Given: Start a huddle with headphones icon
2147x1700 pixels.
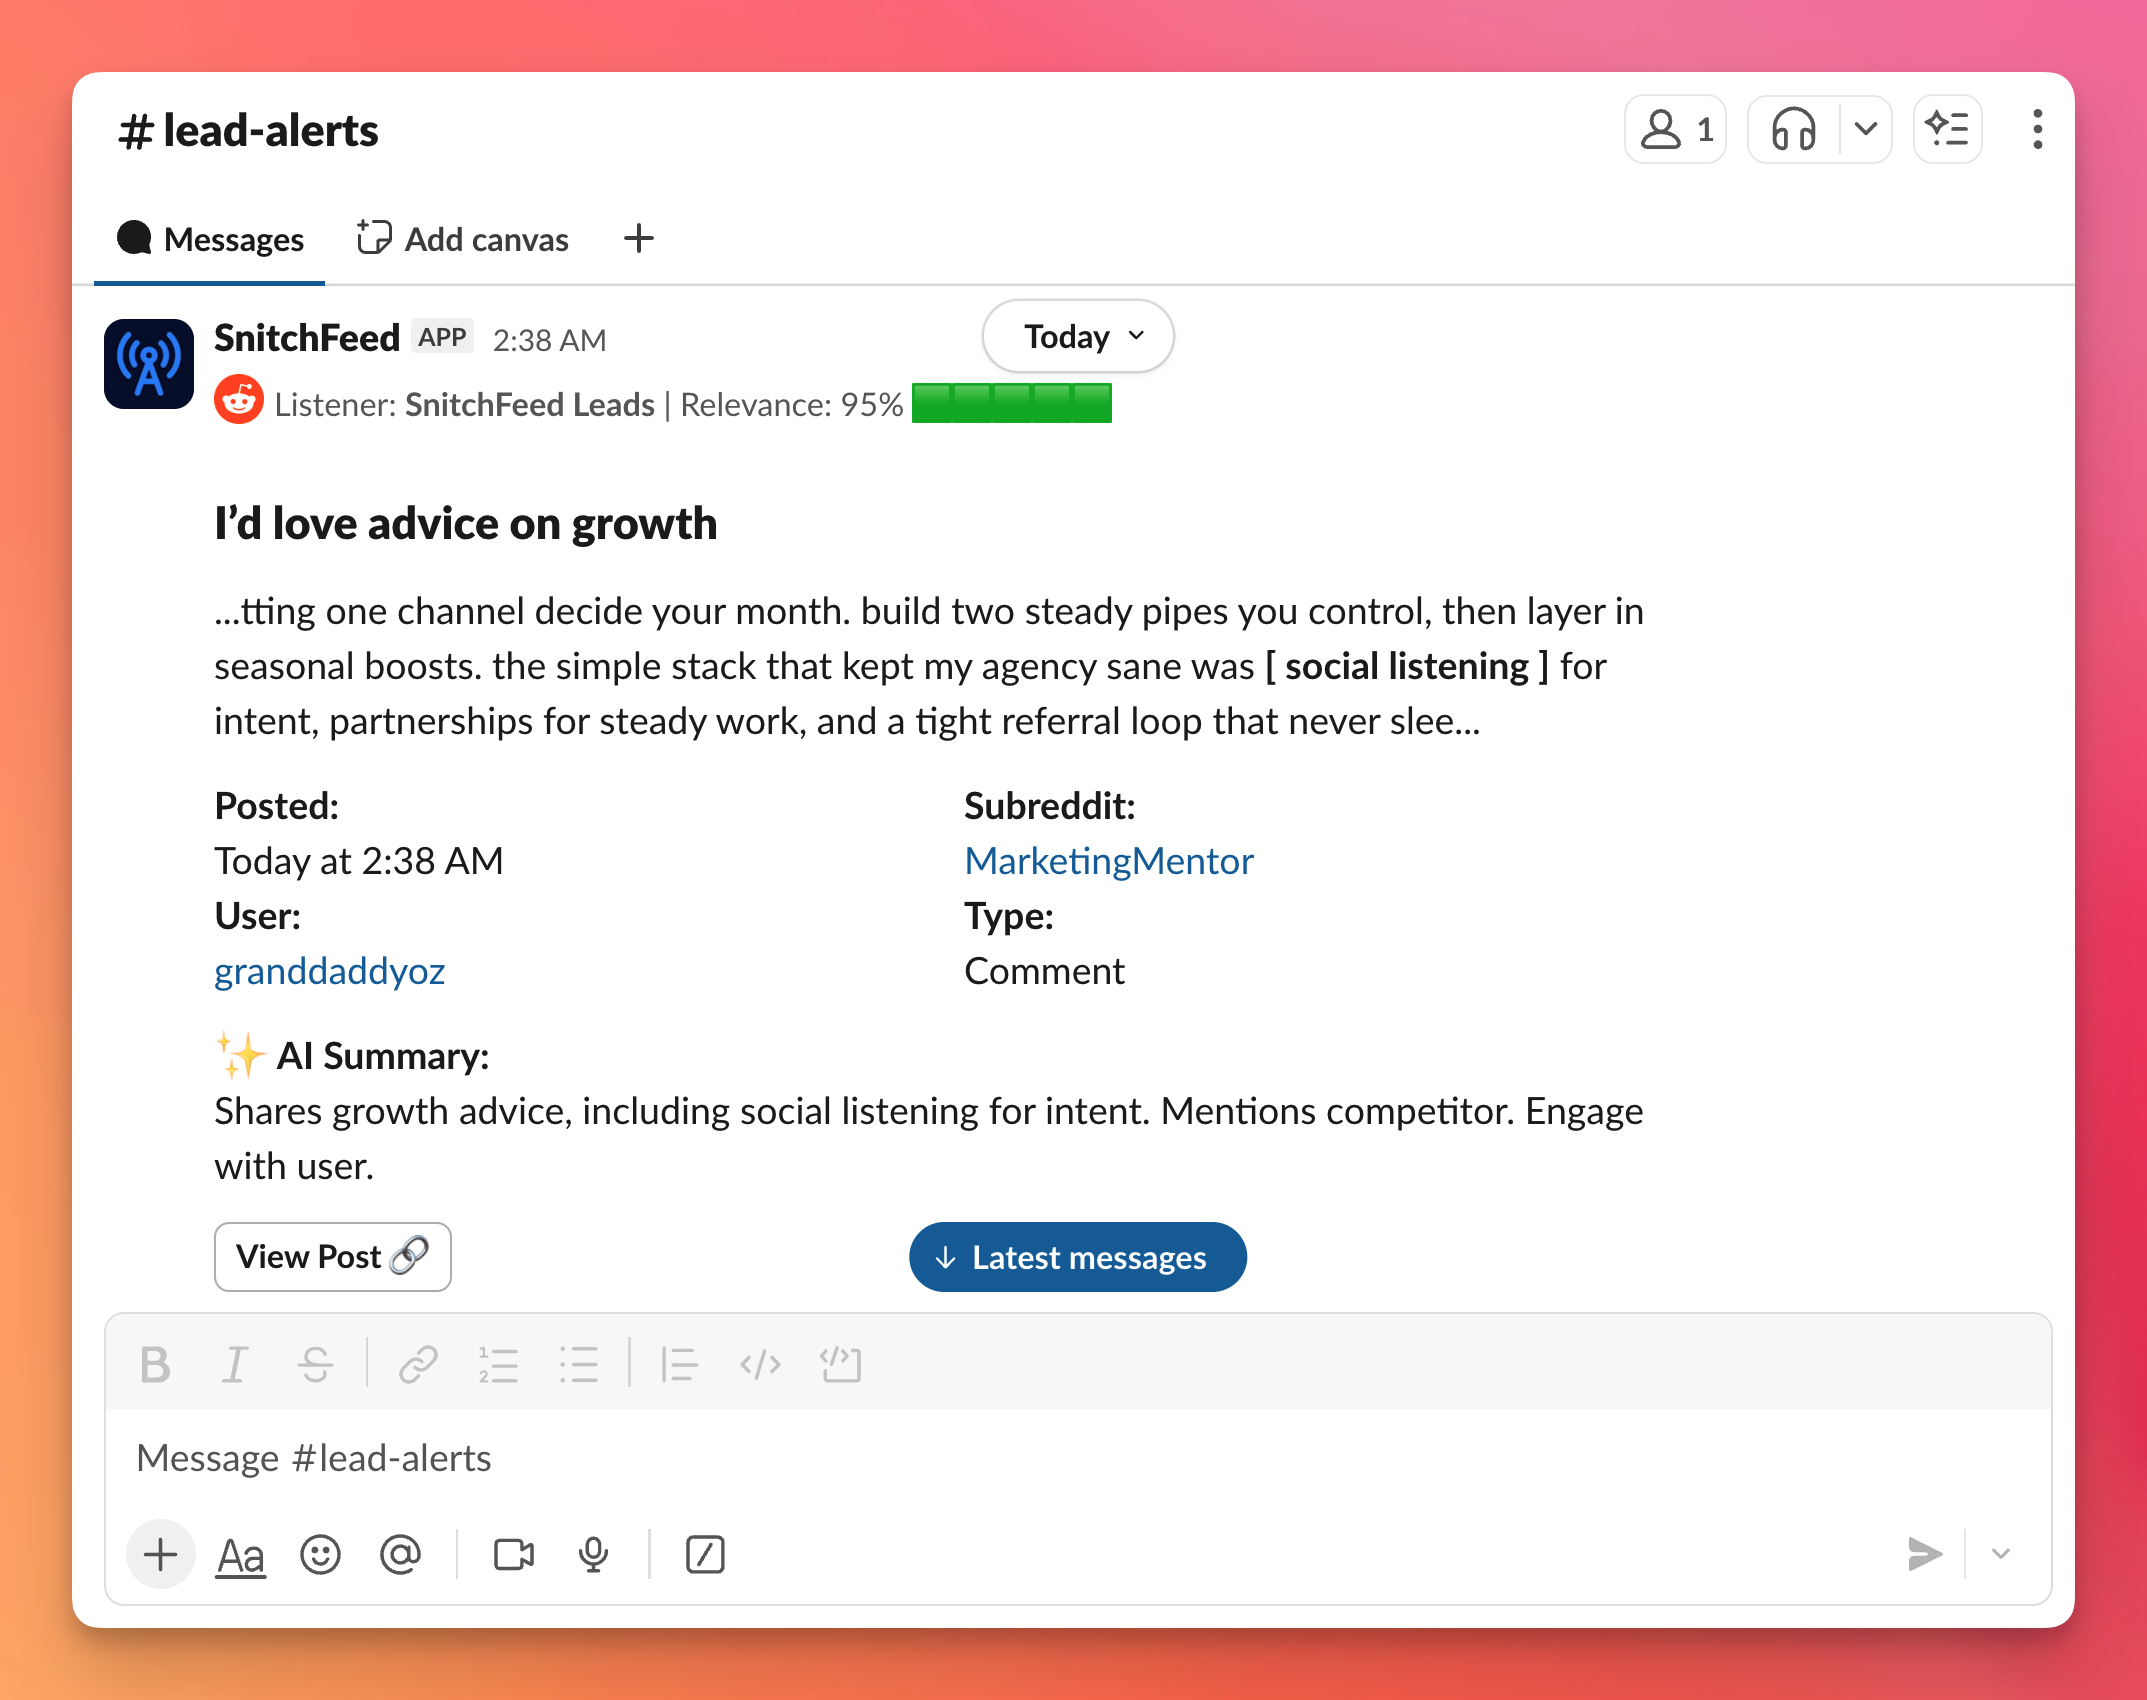Looking at the screenshot, I should click(1793, 129).
